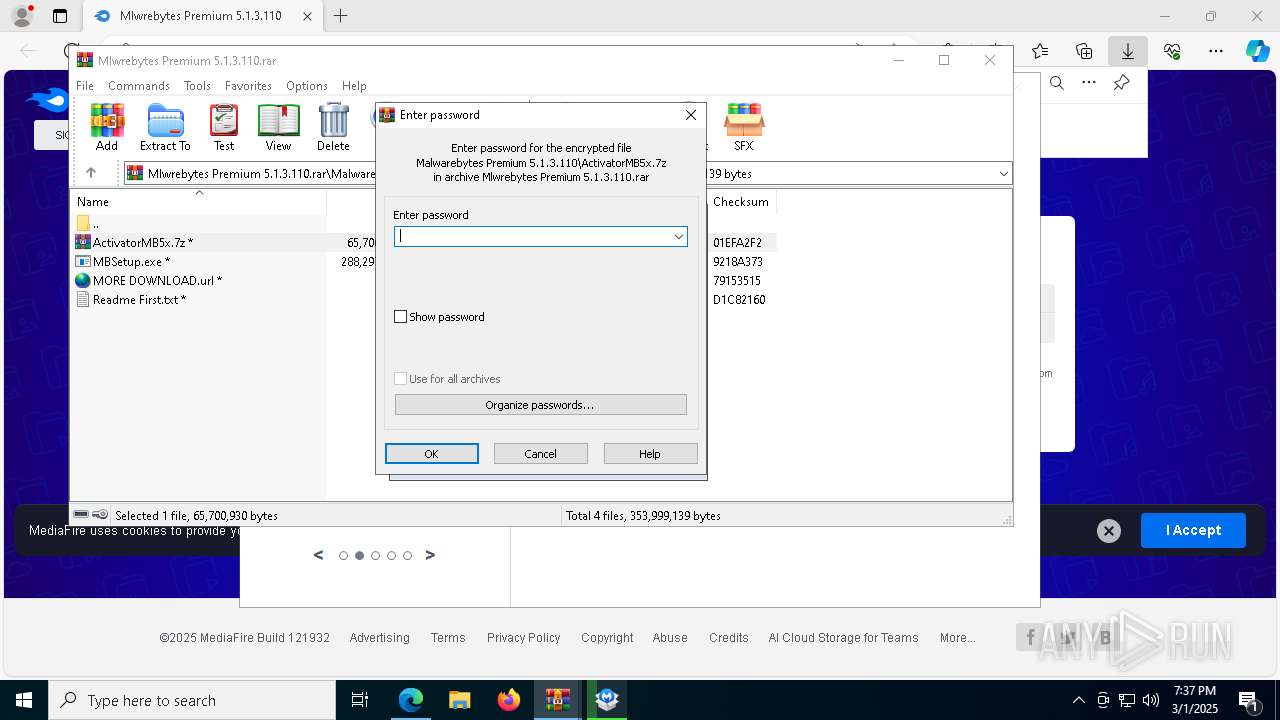
Task: Go to next carousel slide arrow
Action: click(x=430, y=555)
